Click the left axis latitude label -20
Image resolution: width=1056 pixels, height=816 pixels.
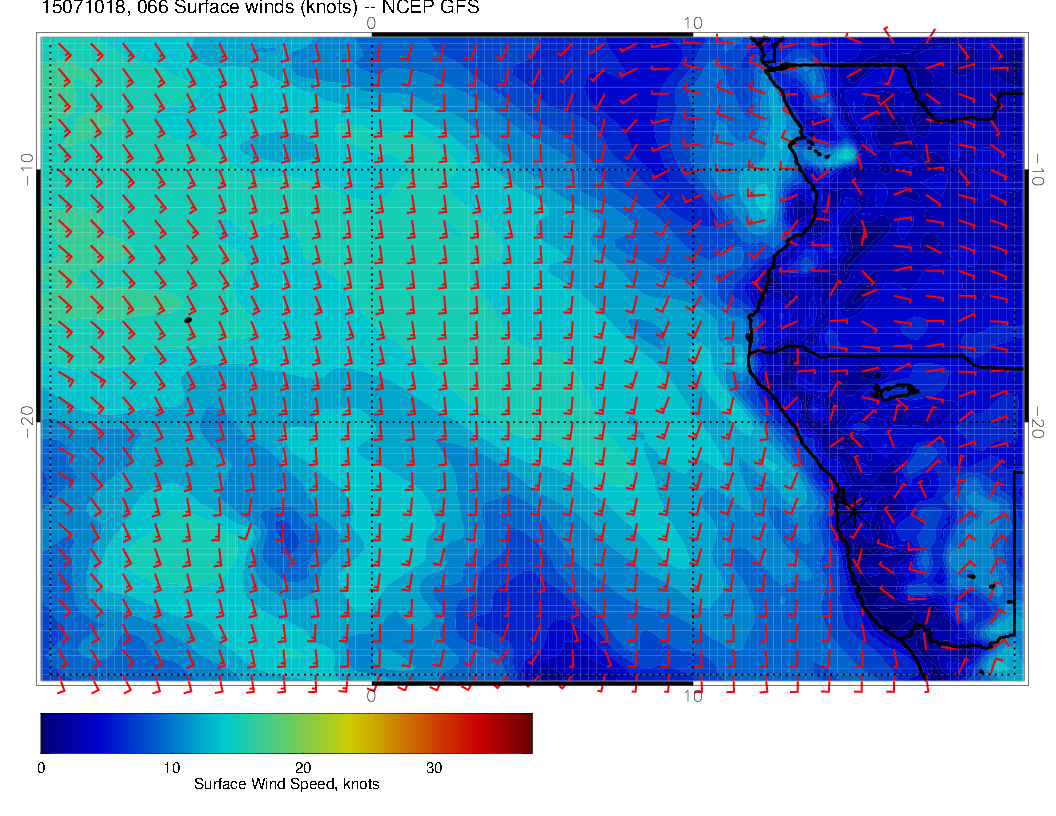(x=27, y=421)
